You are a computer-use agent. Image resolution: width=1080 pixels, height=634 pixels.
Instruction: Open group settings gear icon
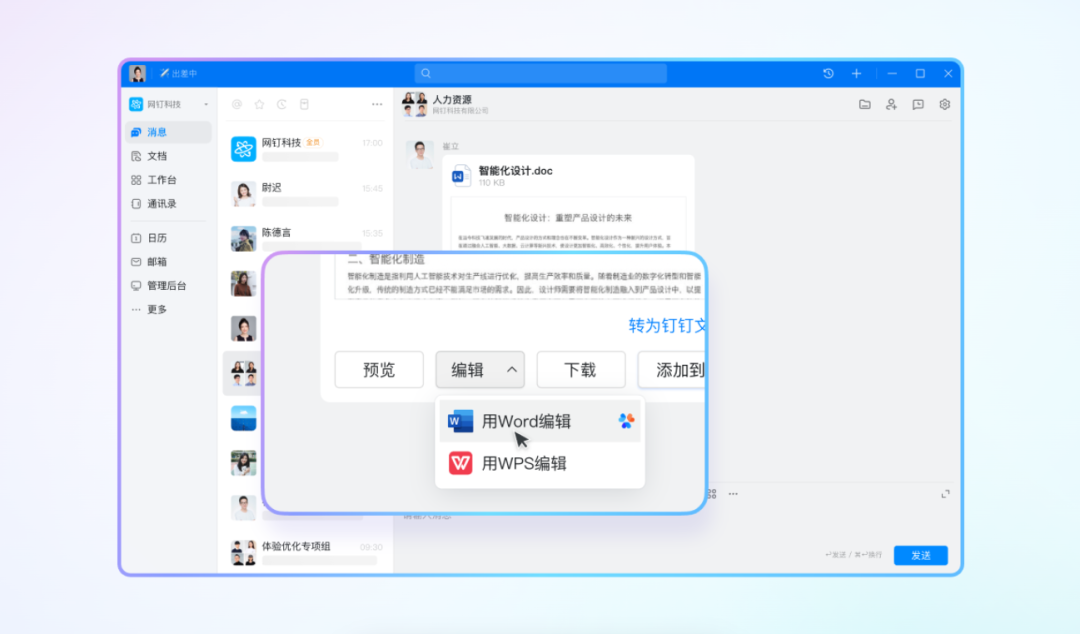pyautogui.click(x=944, y=104)
